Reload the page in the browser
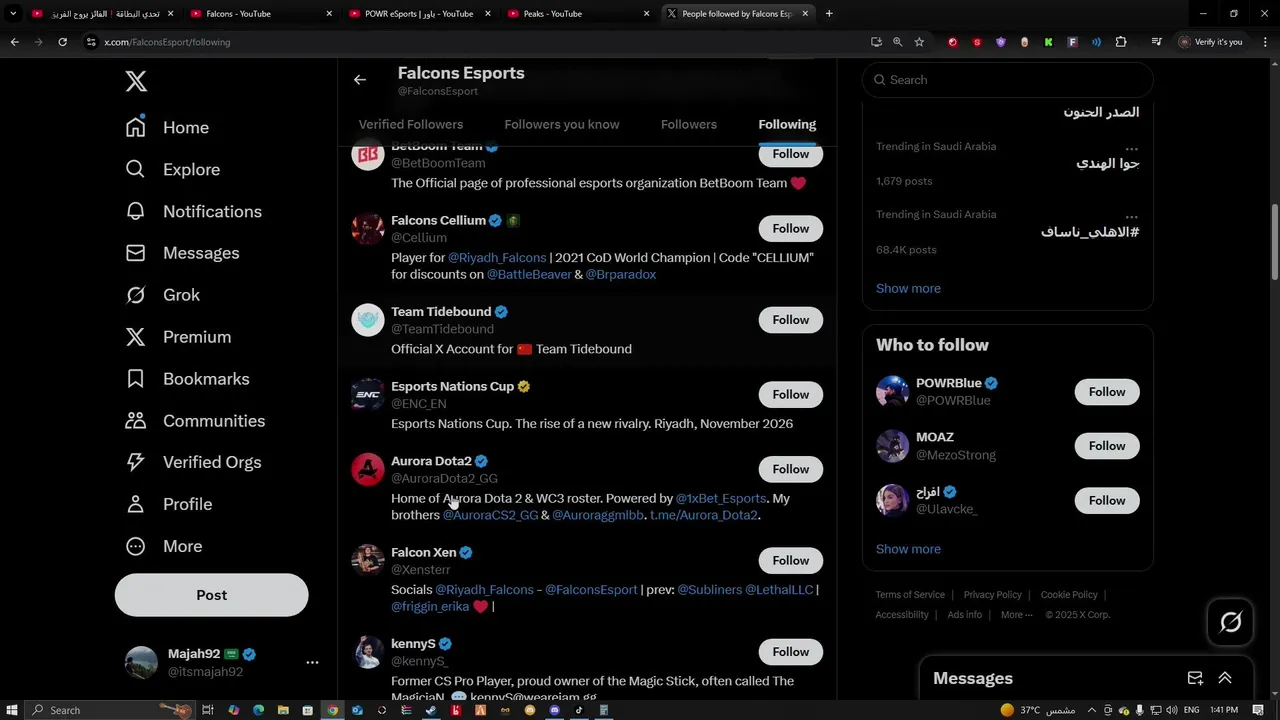The width and height of the screenshot is (1280, 720). (x=62, y=42)
